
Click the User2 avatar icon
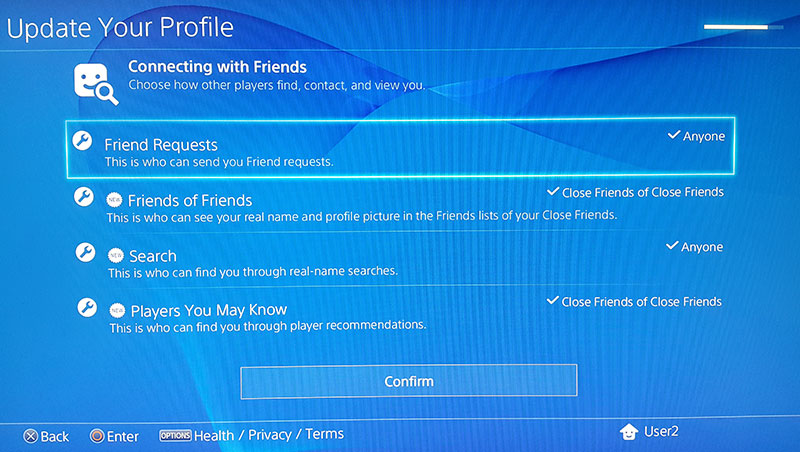click(629, 432)
